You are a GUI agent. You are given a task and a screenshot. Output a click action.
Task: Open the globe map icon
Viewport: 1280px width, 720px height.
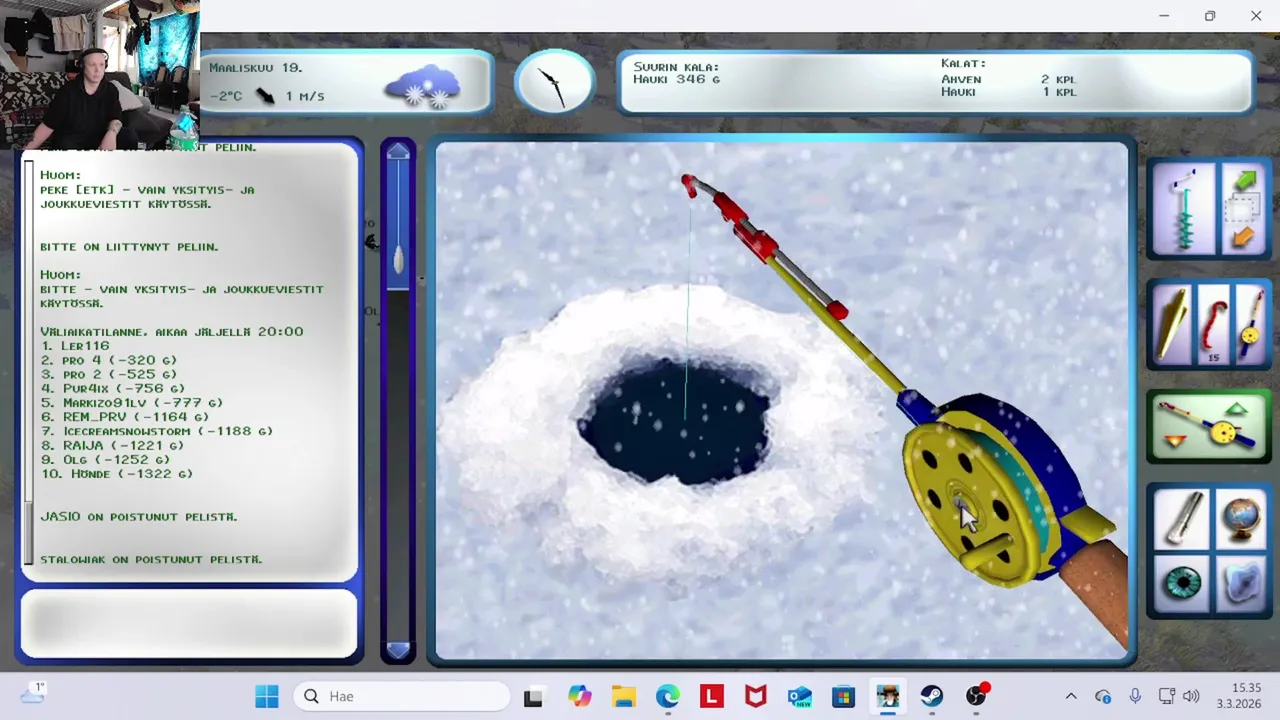1241,518
